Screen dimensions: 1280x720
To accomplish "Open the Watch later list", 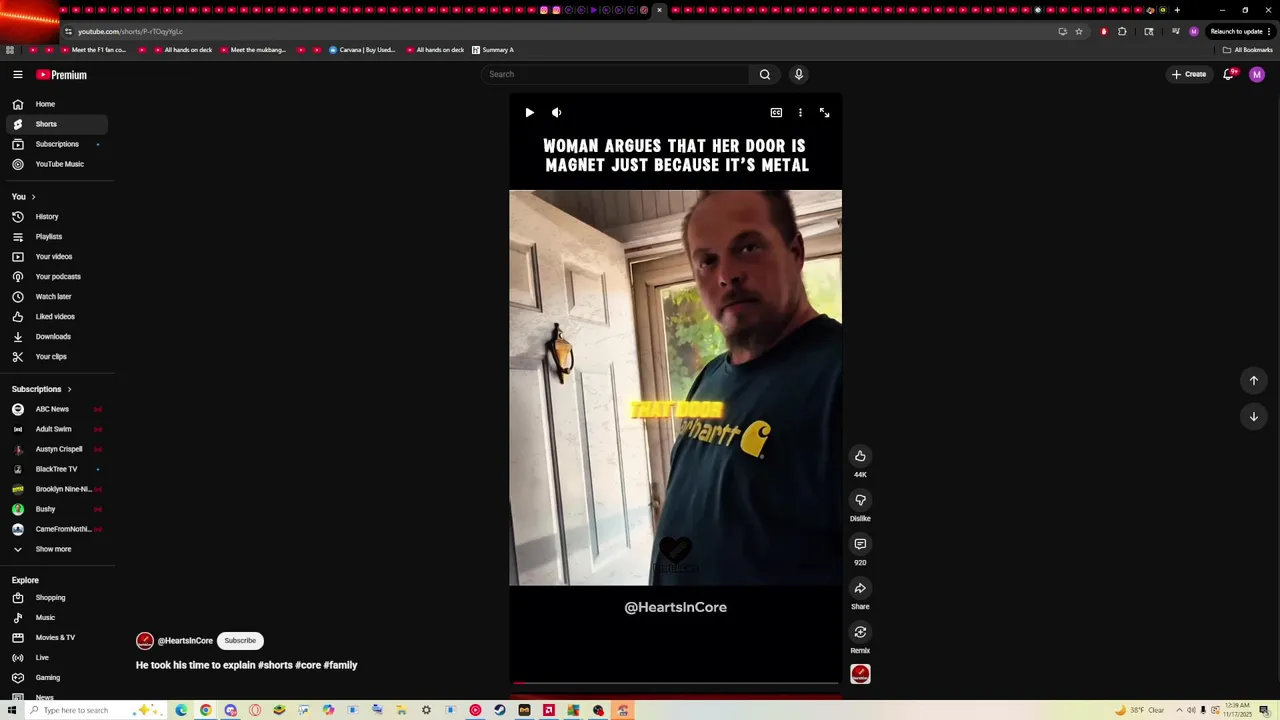I will [x=57, y=297].
